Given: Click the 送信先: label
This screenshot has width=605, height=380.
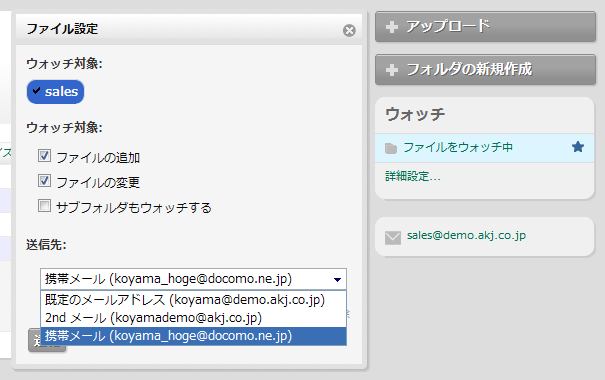Looking at the screenshot, I should (x=46, y=245).
